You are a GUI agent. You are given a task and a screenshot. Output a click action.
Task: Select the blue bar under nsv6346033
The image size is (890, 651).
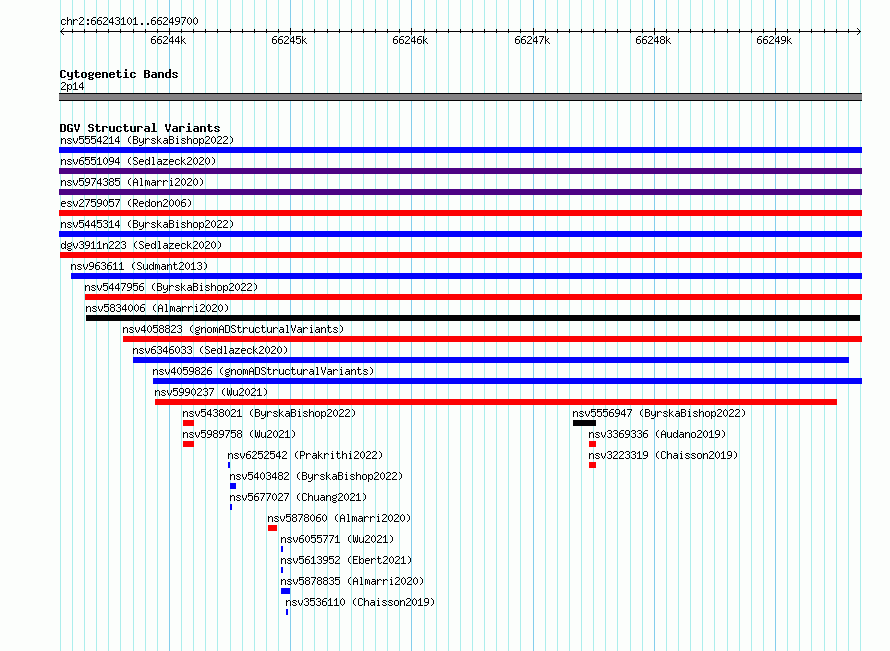pyautogui.click(x=491, y=360)
